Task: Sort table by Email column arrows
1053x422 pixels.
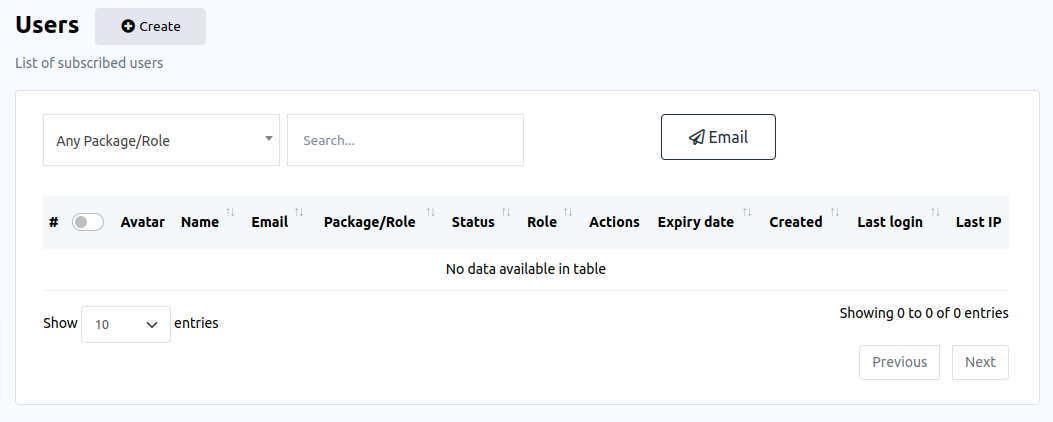Action: (x=299, y=212)
